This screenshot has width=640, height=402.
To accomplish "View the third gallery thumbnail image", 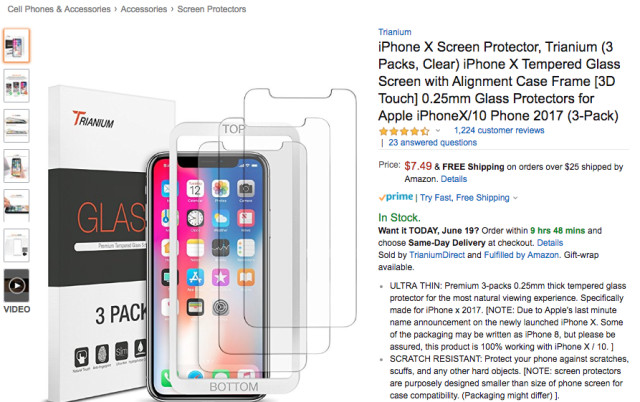I will click(x=17, y=125).
